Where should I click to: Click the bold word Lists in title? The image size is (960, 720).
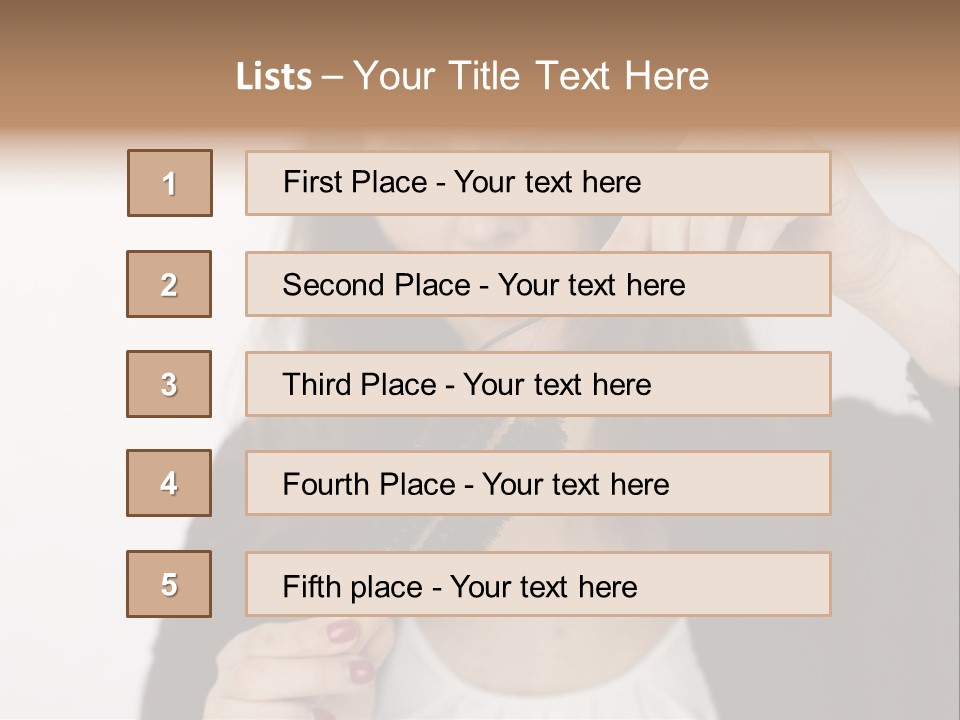274,77
